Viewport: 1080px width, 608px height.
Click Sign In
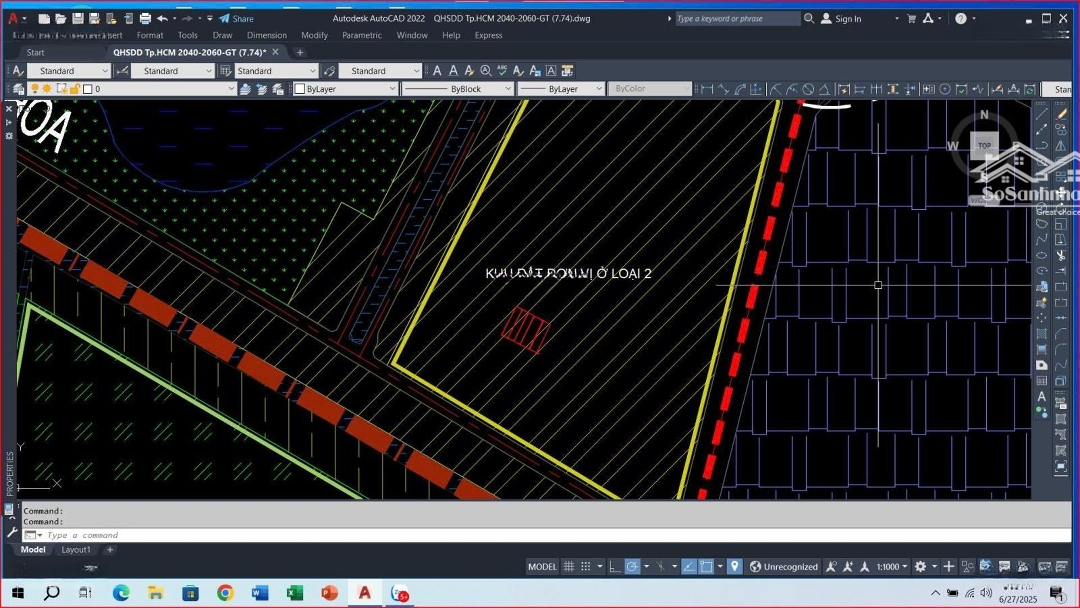[847, 19]
